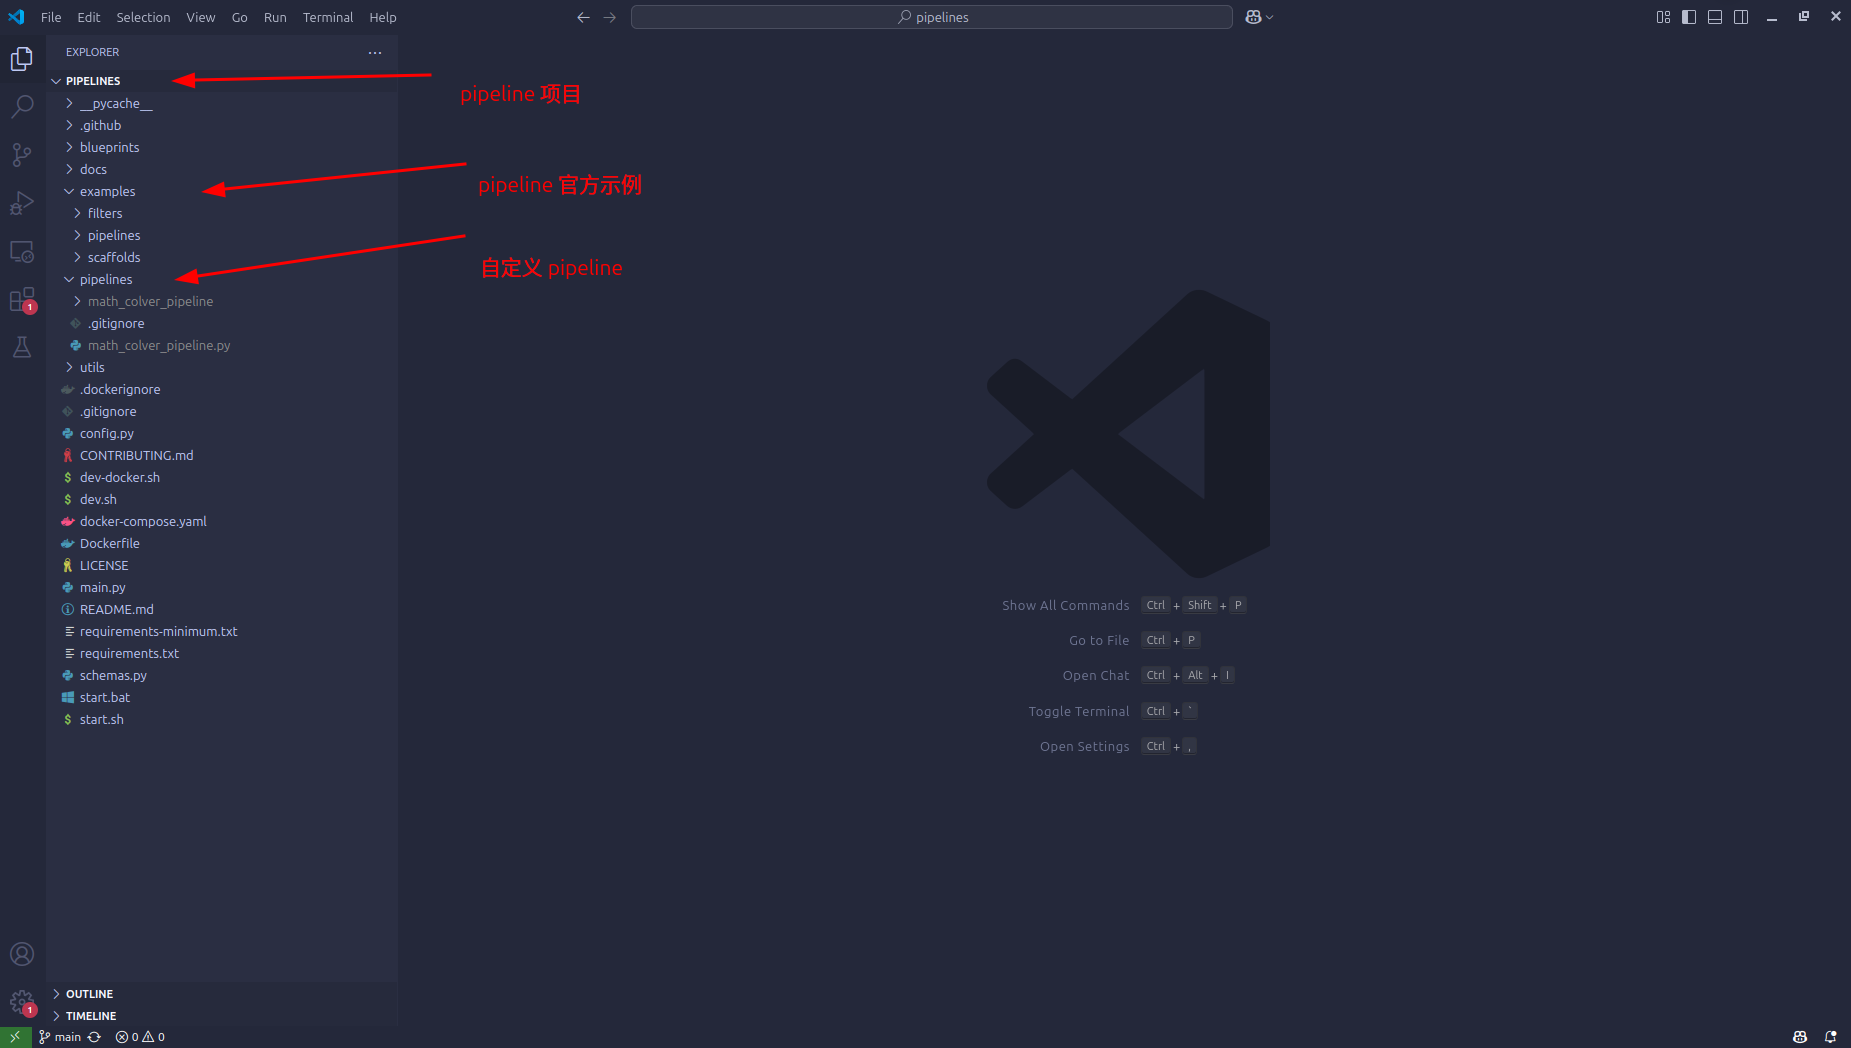Open the .dockerignore file
The image size is (1851, 1048).
click(222, 389)
